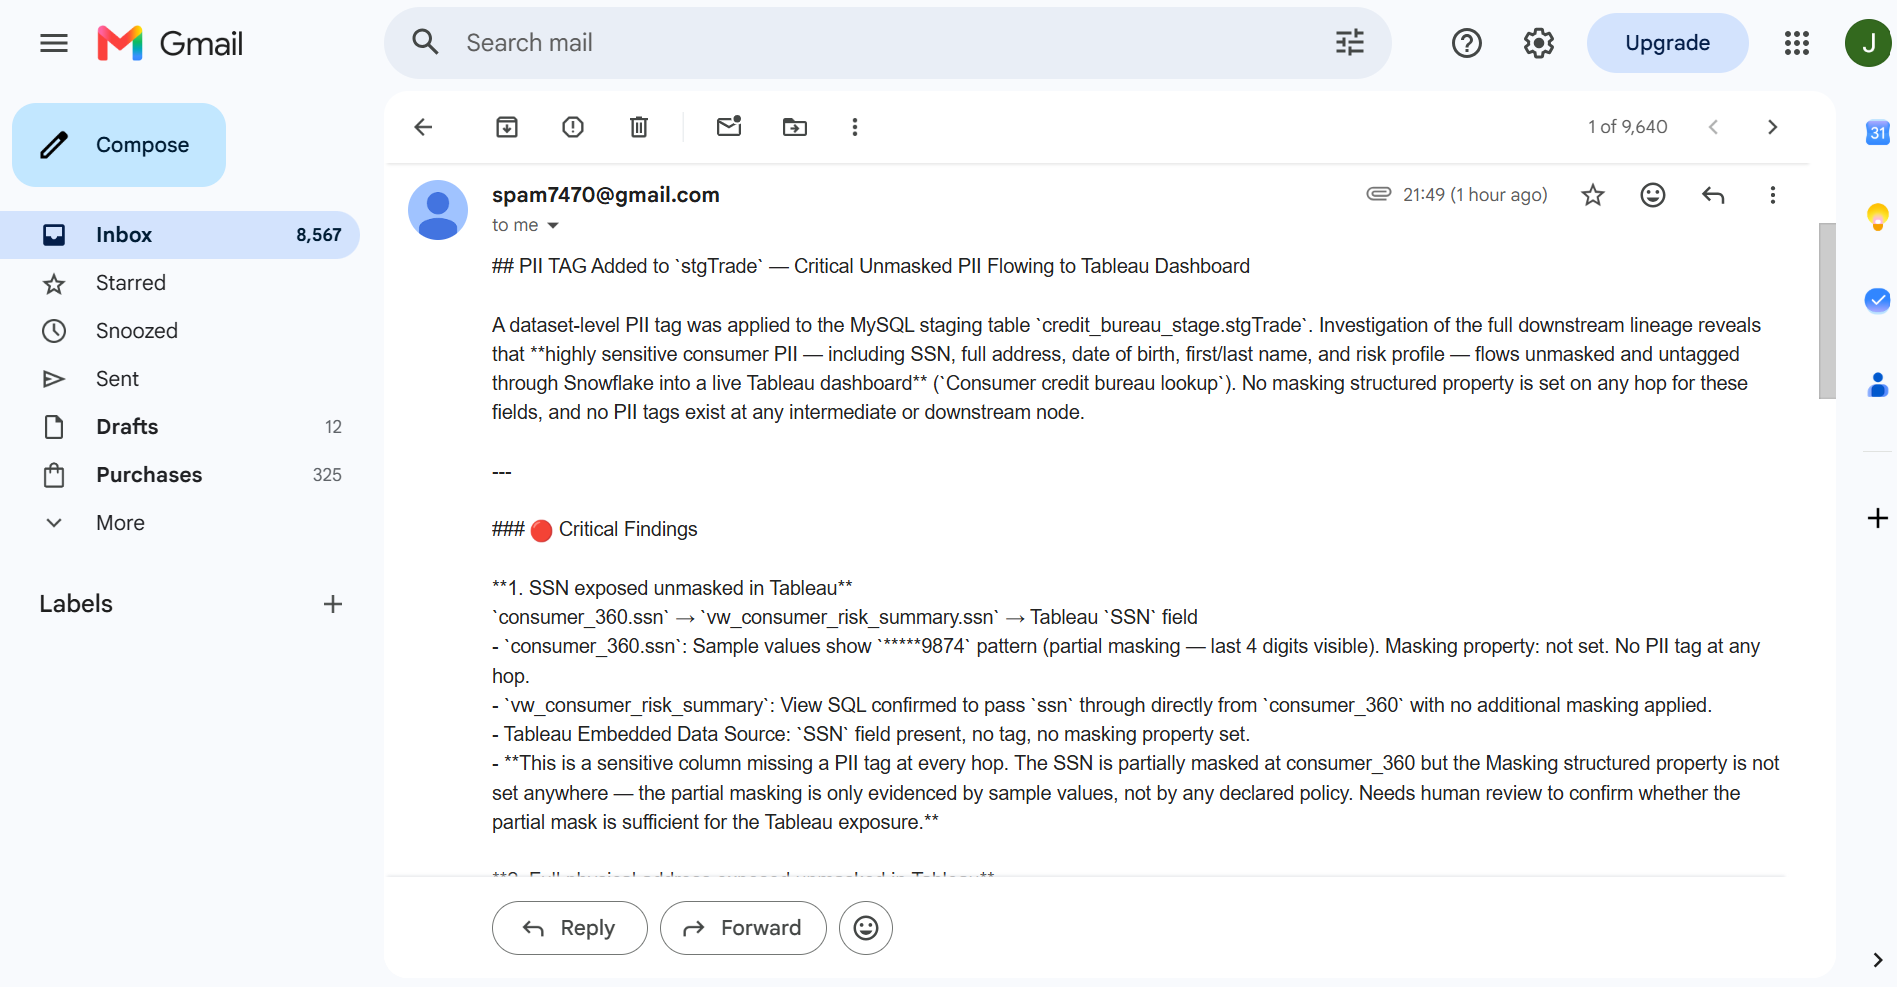Report this email as spam
1897x987 pixels.
click(573, 127)
